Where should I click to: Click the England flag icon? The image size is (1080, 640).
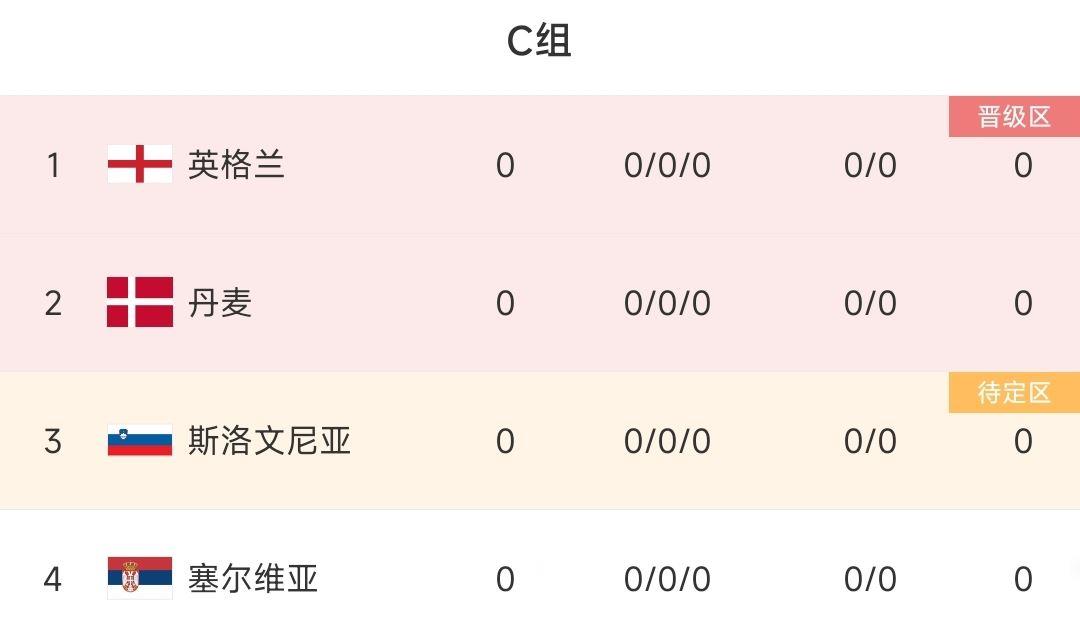(x=140, y=164)
